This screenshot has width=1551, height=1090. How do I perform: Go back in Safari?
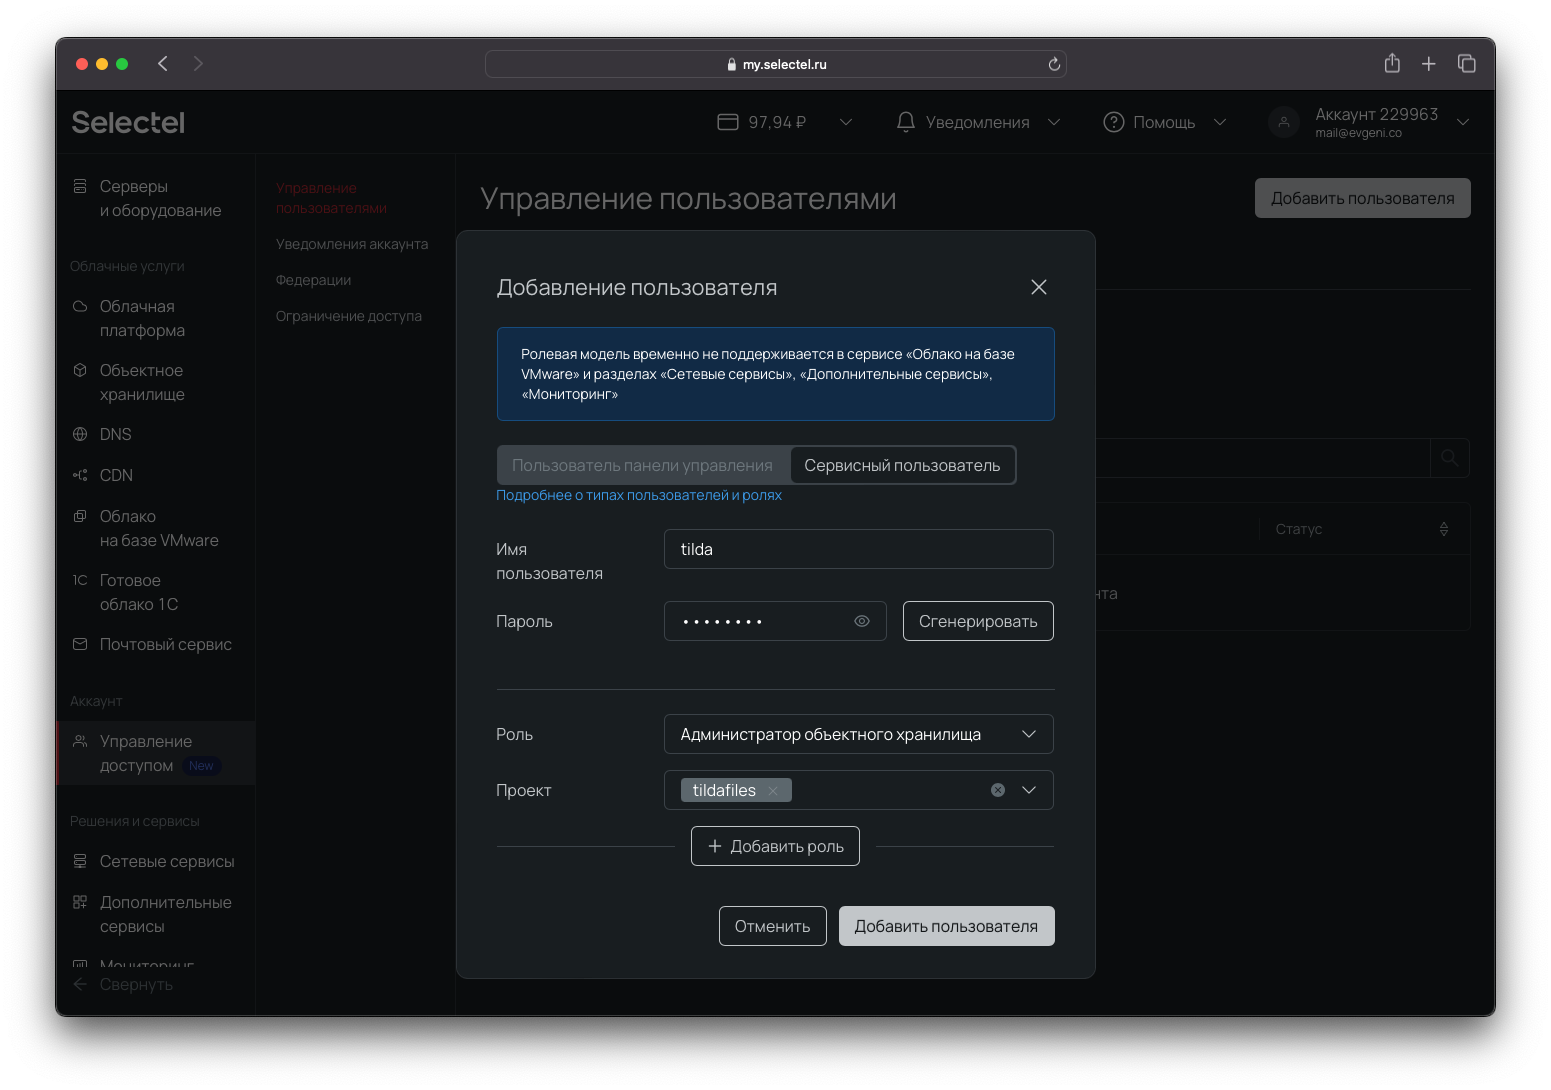click(x=163, y=64)
